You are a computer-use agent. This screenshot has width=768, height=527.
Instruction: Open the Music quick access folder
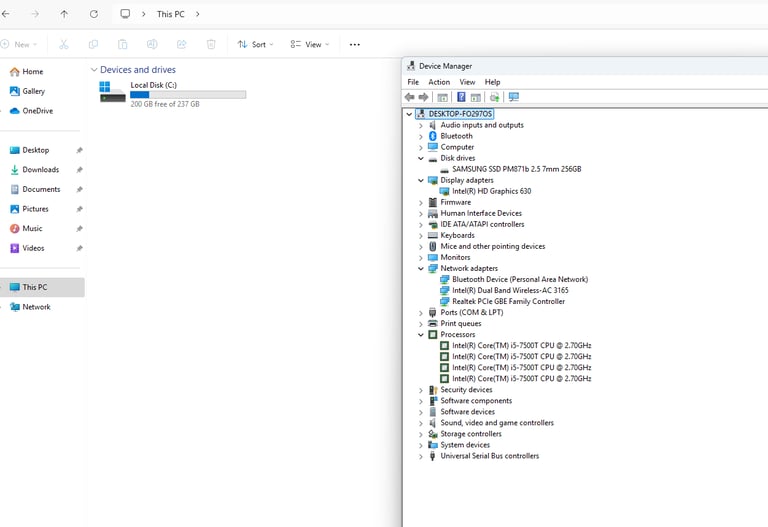(32, 228)
